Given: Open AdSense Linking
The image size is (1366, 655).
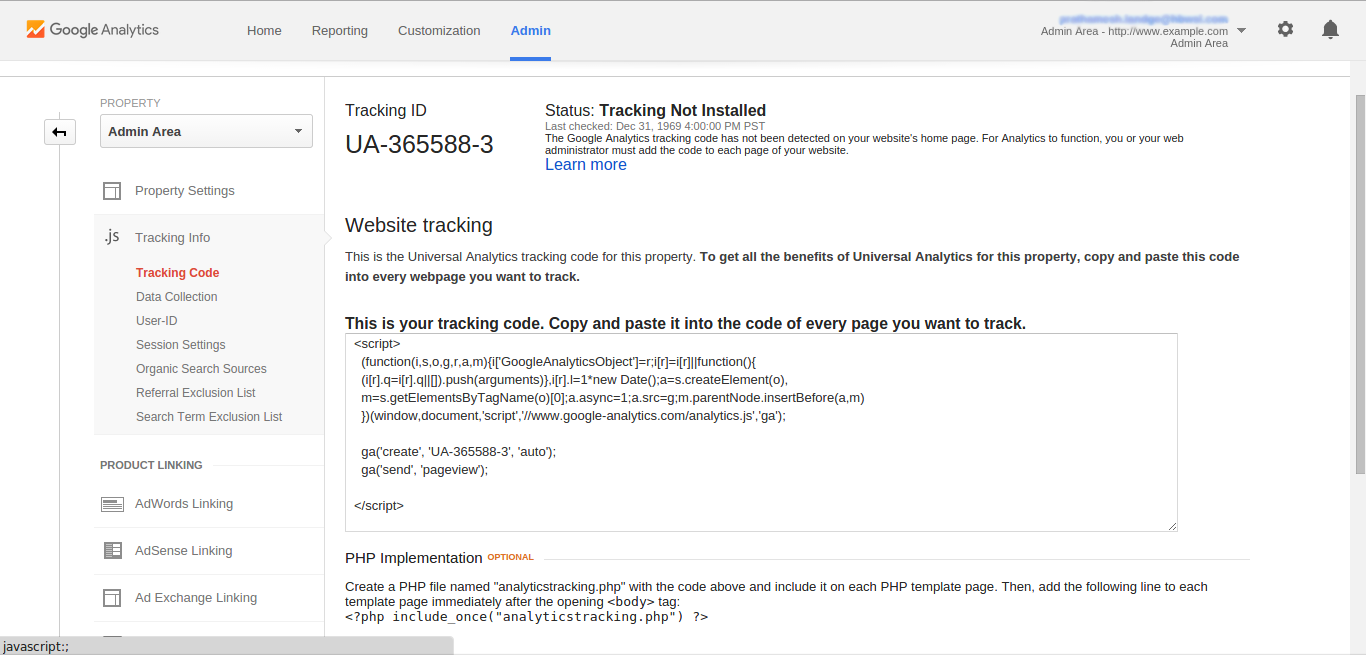Looking at the screenshot, I should (x=184, y=551).
